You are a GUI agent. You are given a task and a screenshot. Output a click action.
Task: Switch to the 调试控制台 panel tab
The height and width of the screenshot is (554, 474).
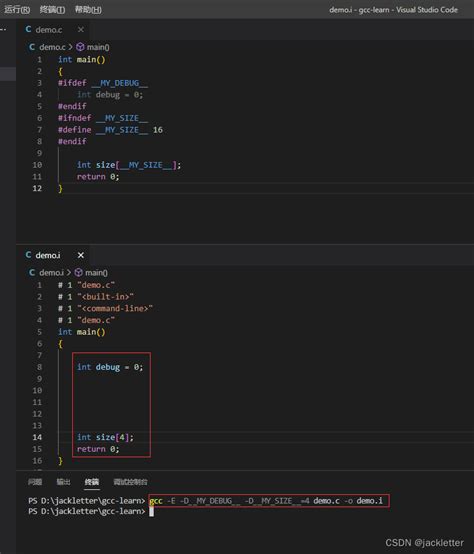tap(130, 482)
